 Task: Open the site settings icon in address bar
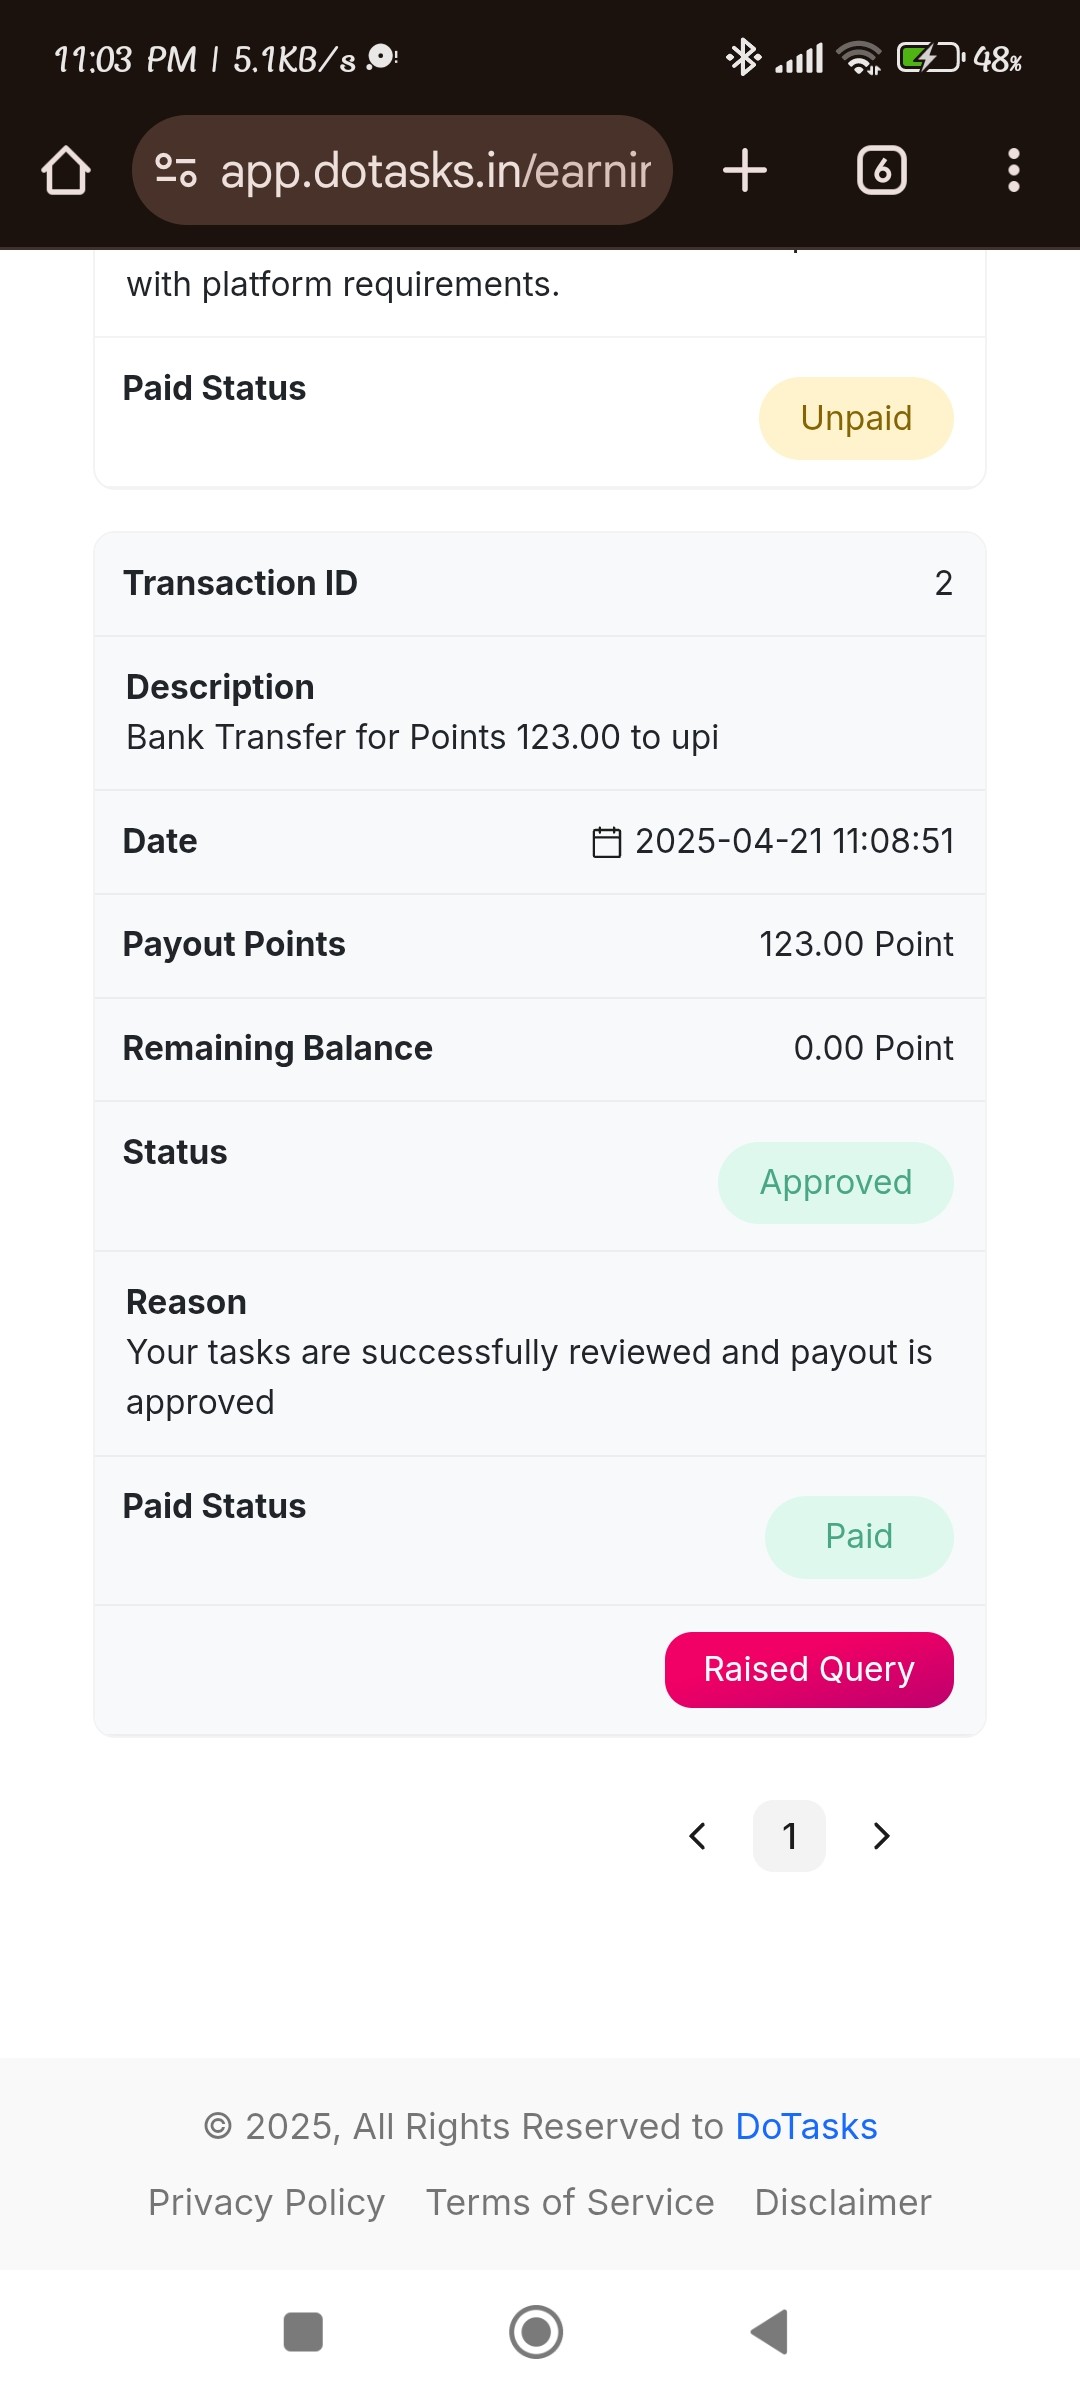click(176, 171)
